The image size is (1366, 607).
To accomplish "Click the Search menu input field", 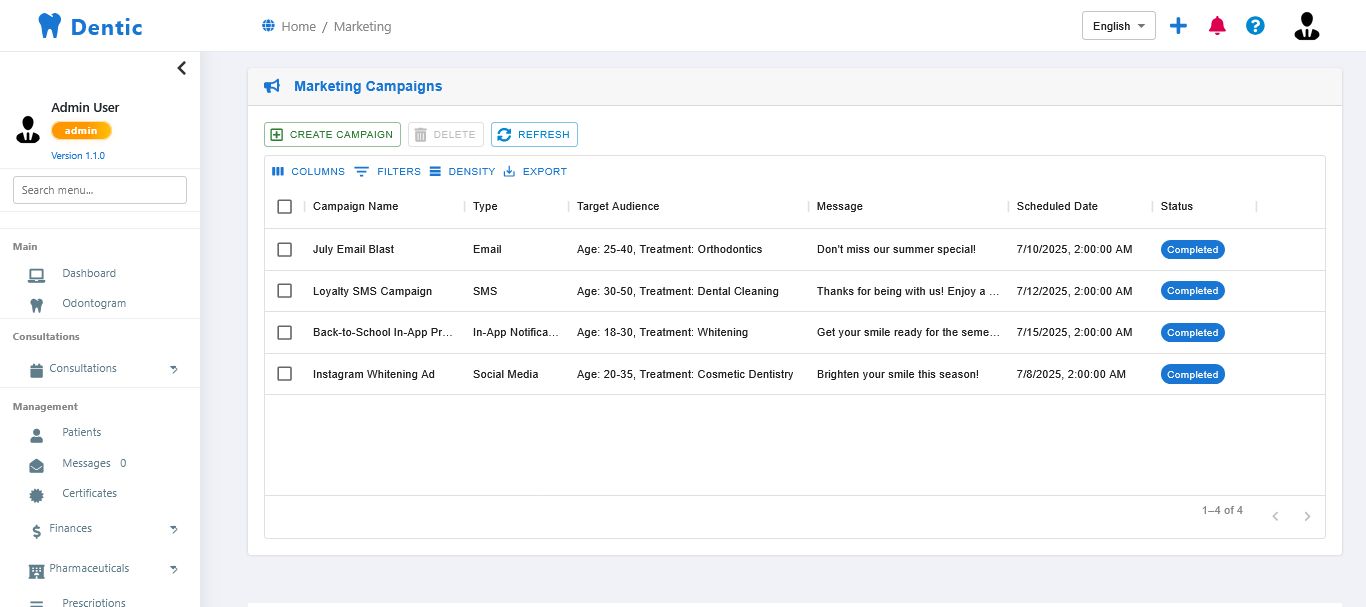I will (x=100, y=190).
